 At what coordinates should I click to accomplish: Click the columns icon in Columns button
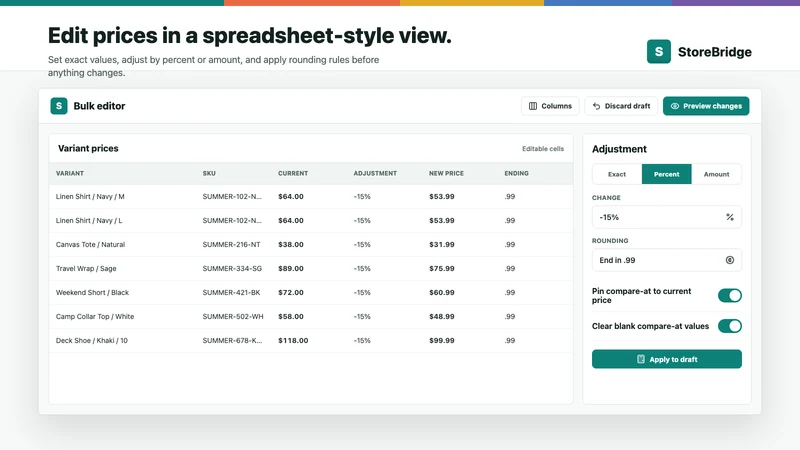coord(533,106)
